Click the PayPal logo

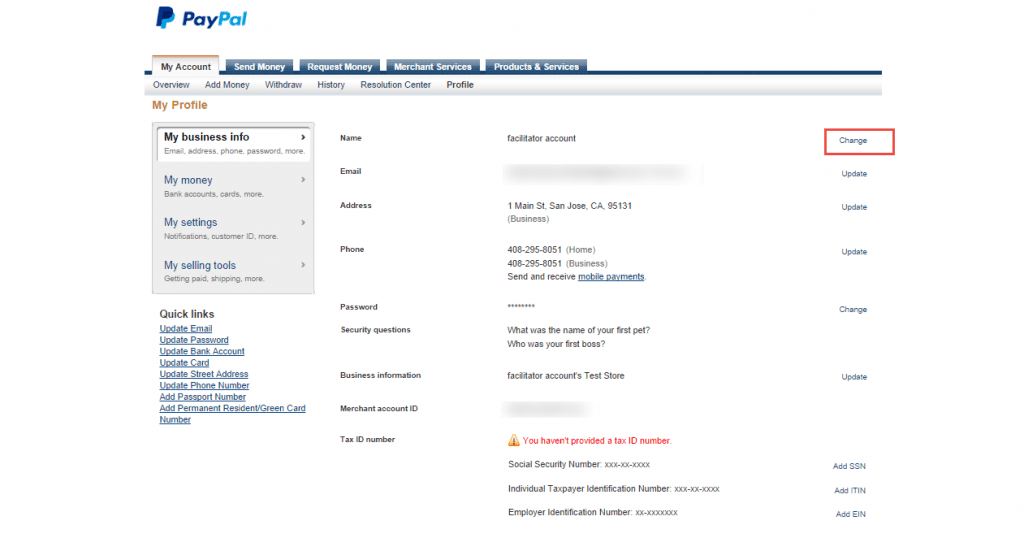pyautogui.click(x=201, y=18)
